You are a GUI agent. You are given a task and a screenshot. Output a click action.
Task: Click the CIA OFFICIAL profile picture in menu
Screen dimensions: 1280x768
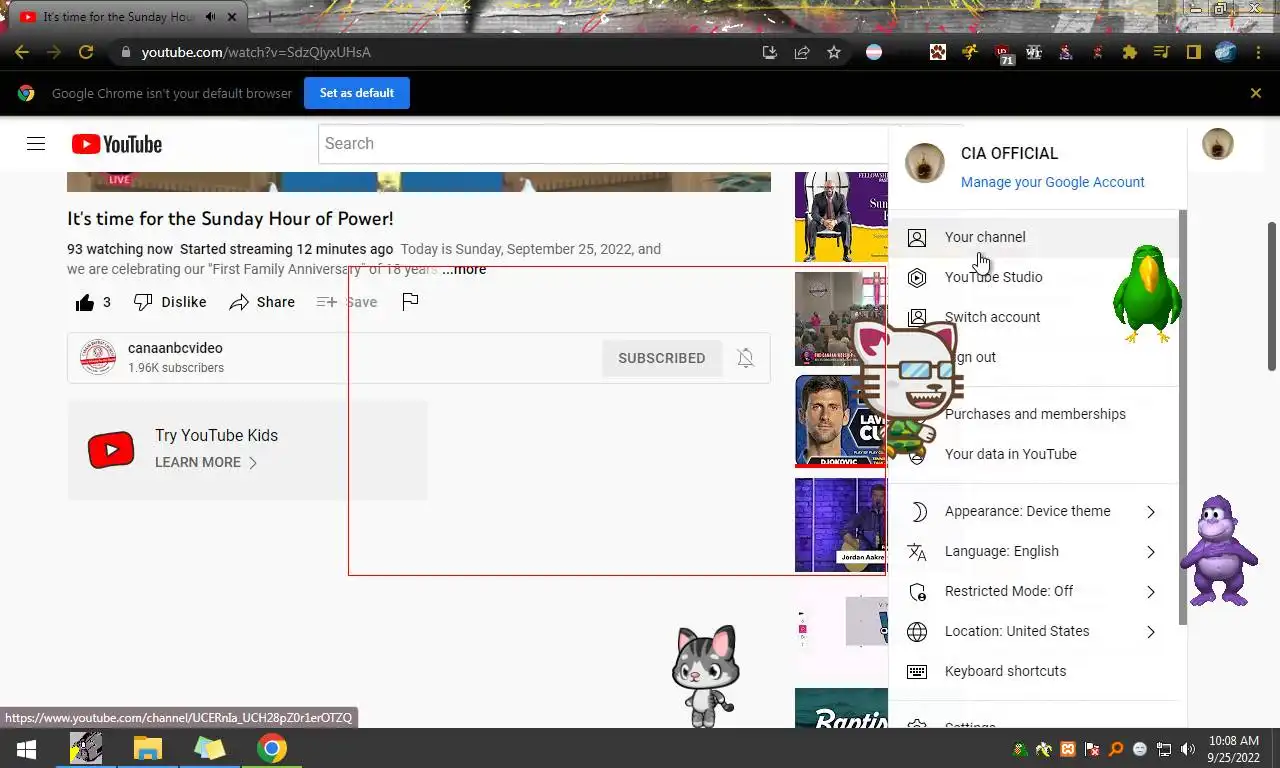(x=925, y=163)
